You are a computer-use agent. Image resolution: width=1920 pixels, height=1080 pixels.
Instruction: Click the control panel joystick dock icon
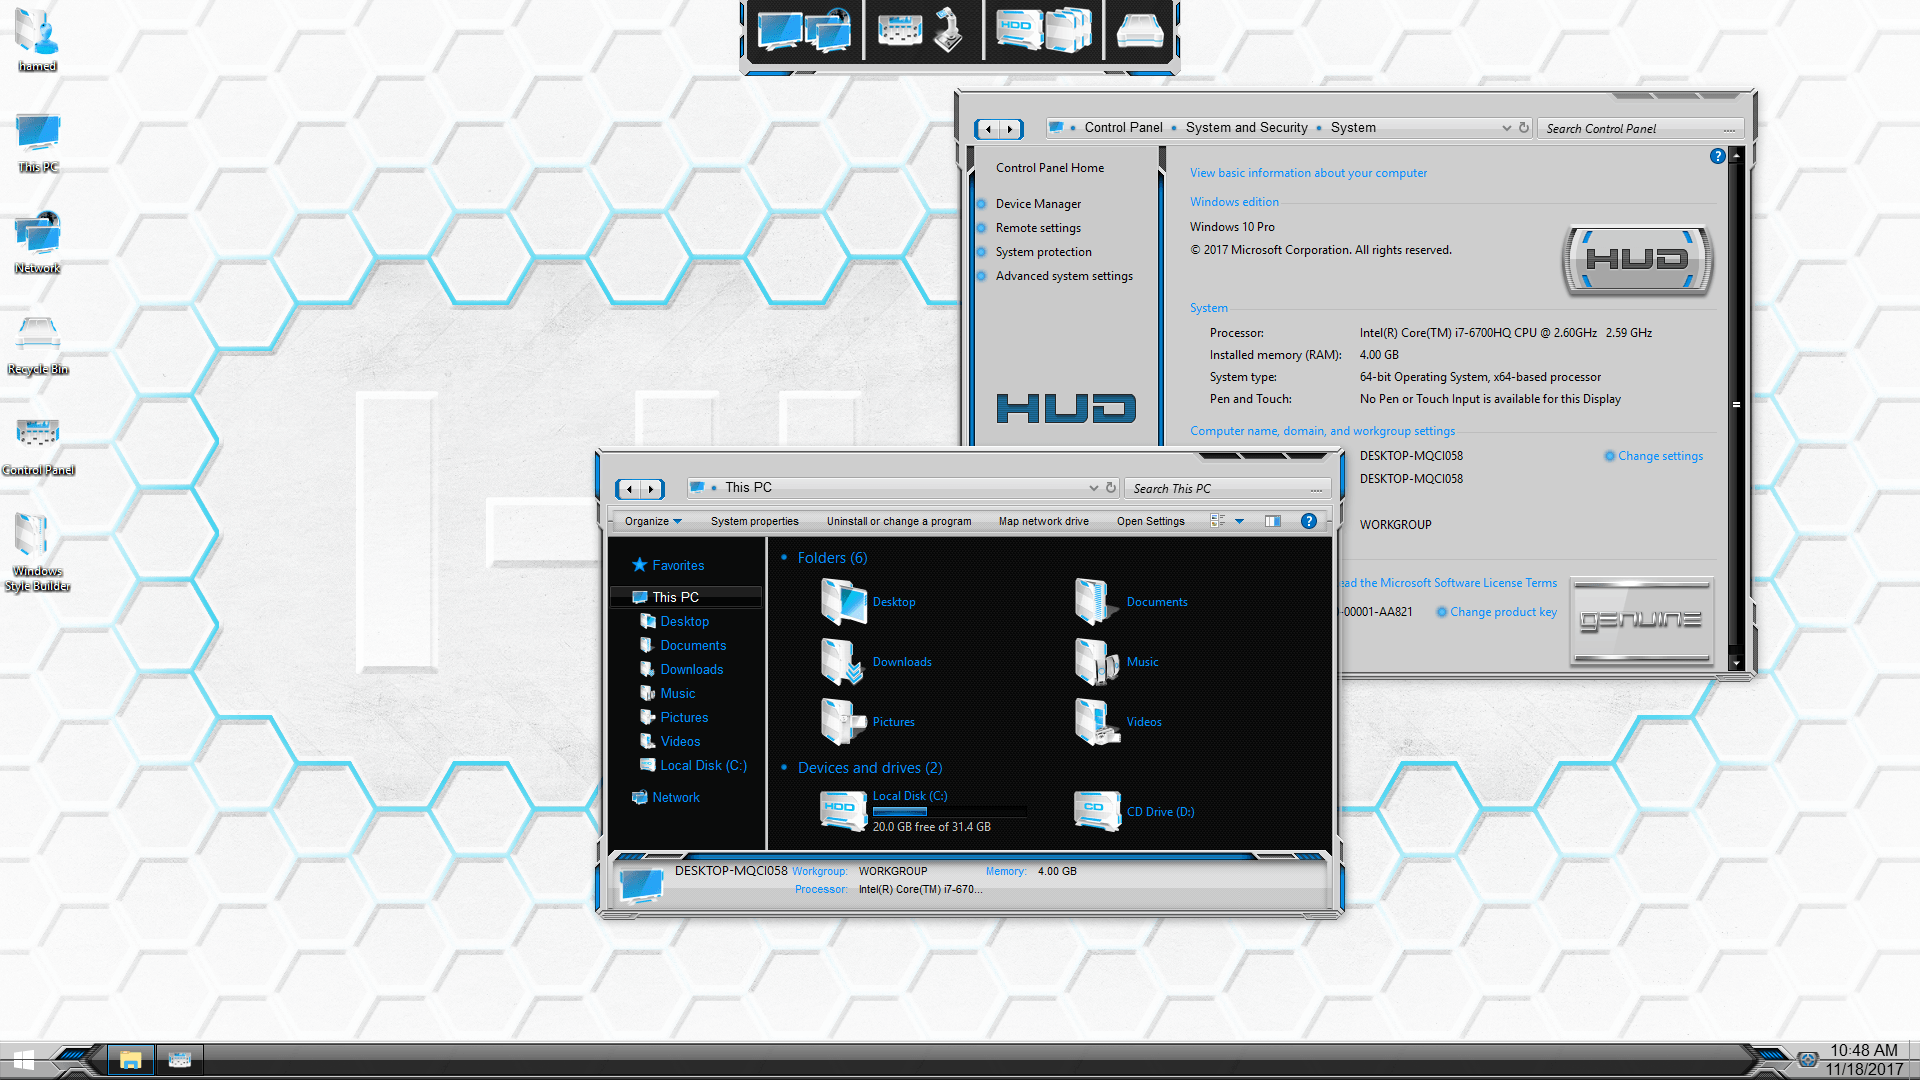coord(921,30)
